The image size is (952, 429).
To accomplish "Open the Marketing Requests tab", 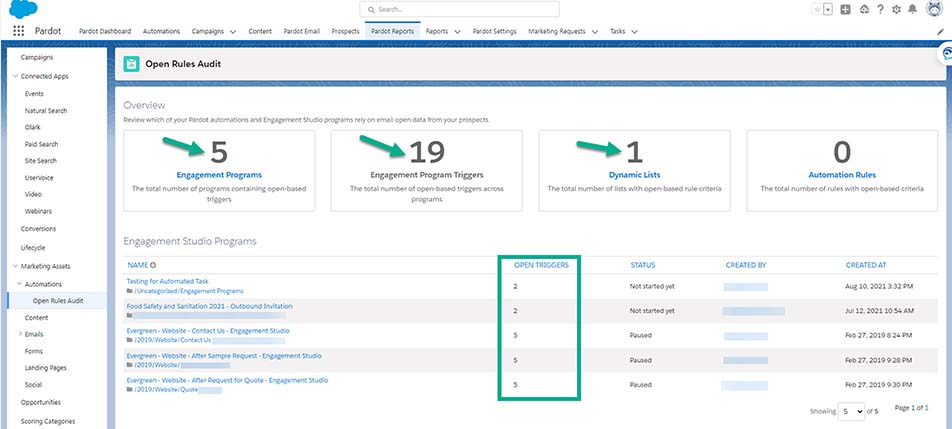I will [557, 32].
